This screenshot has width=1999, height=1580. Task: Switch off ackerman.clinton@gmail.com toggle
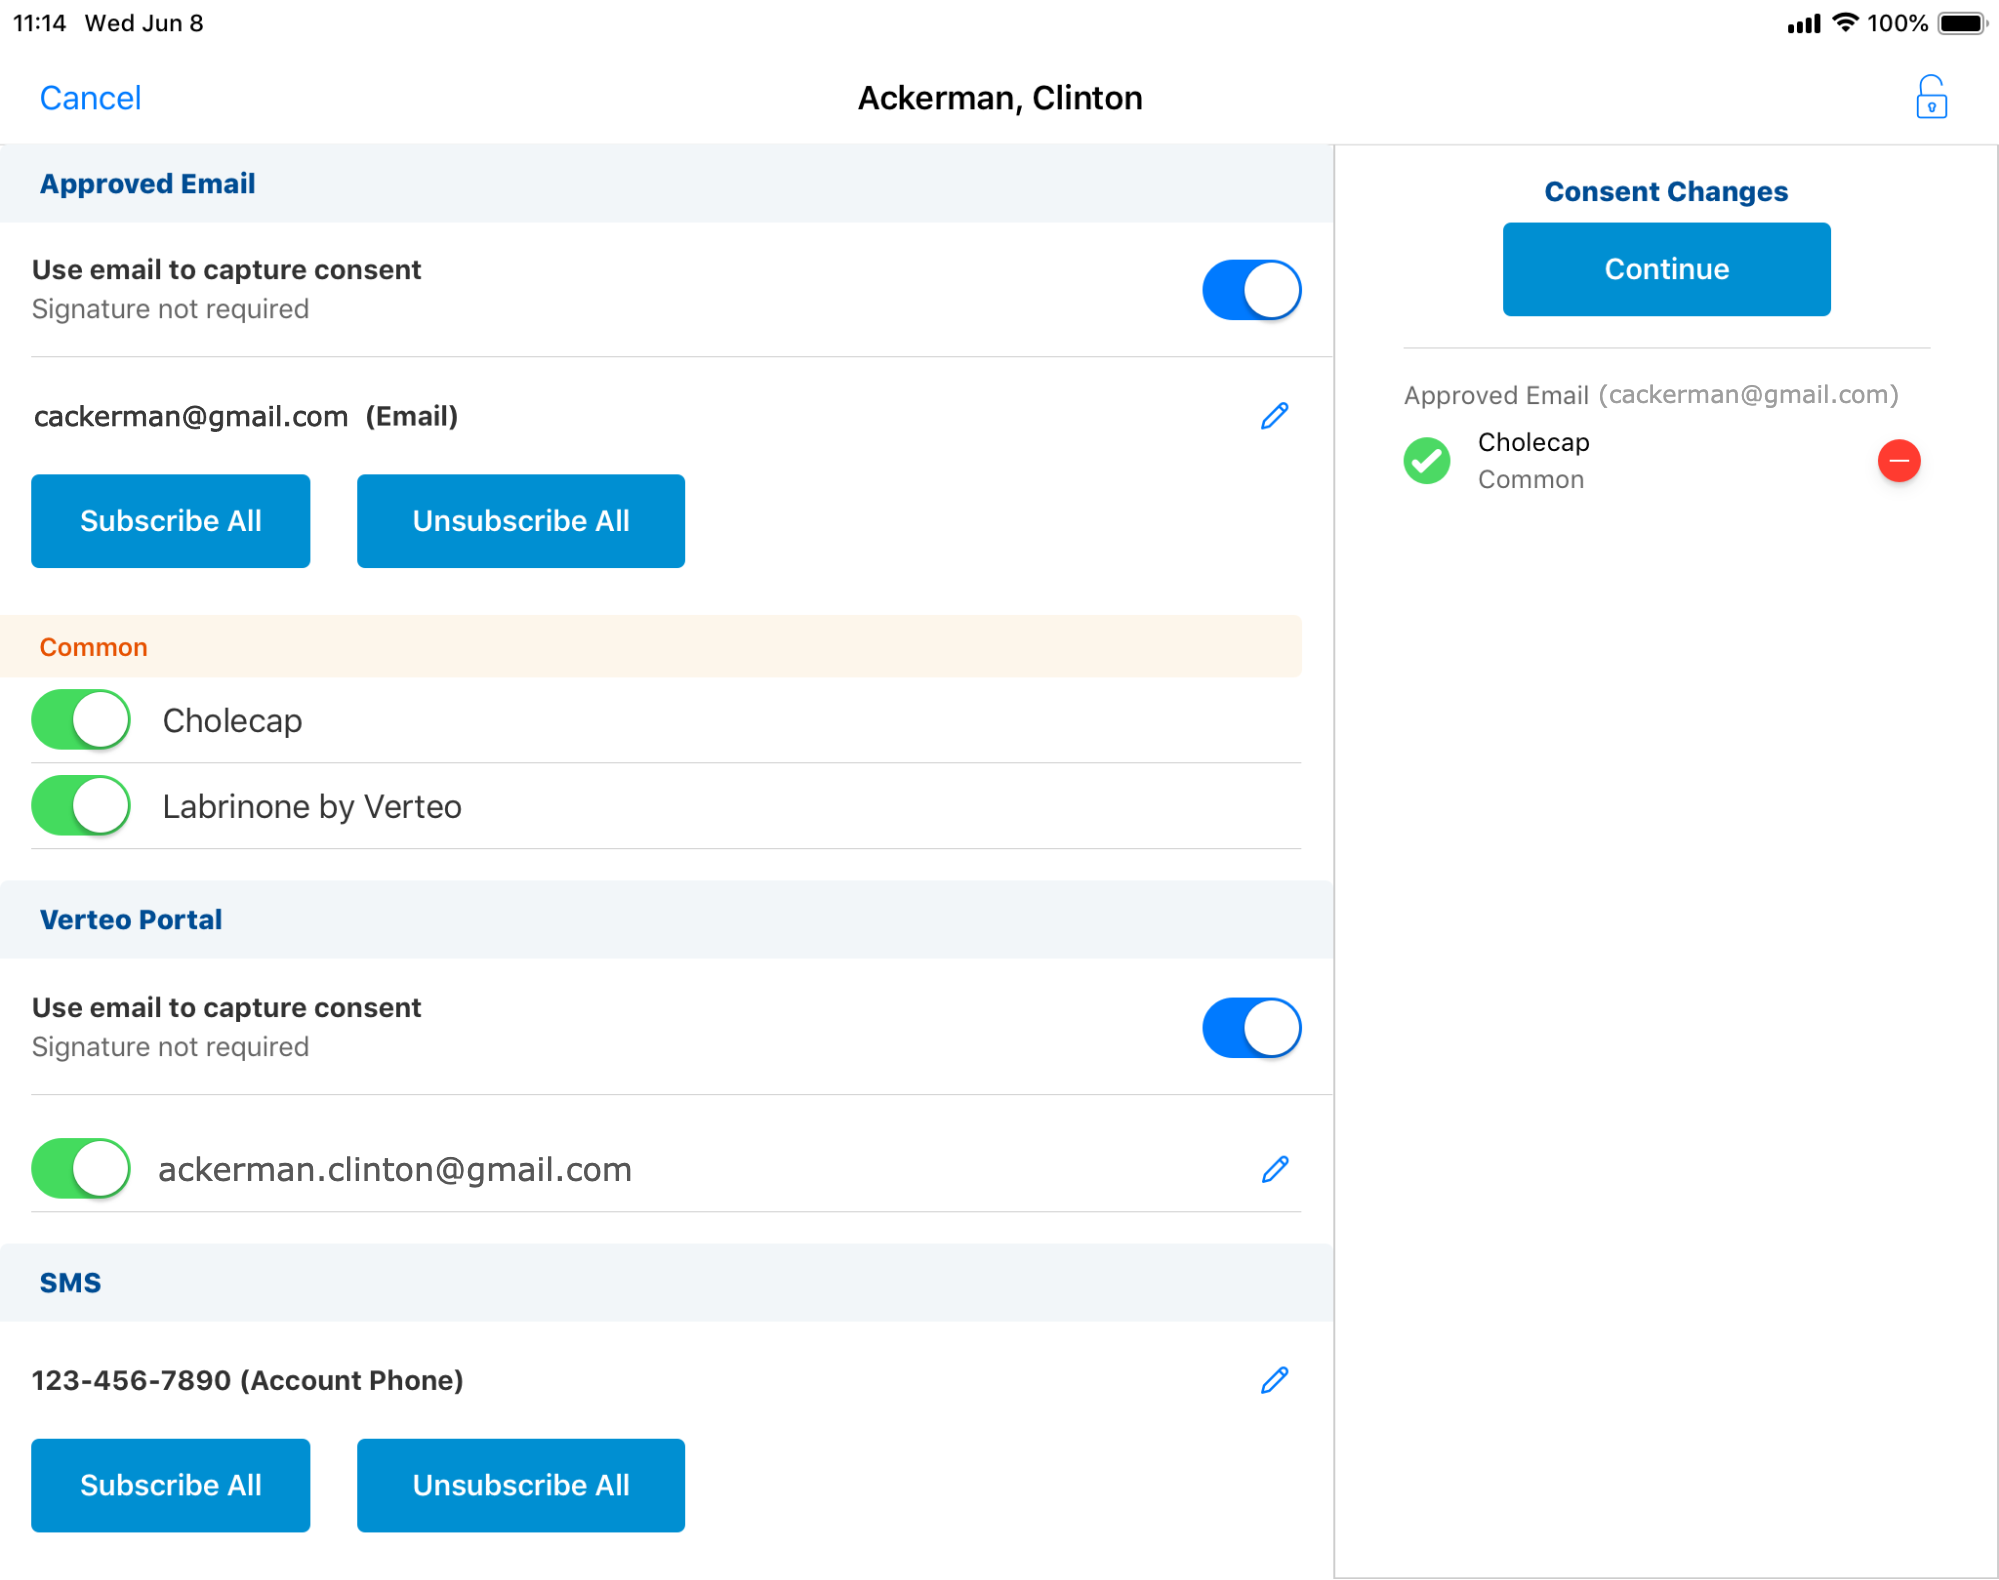point(81,1168)
